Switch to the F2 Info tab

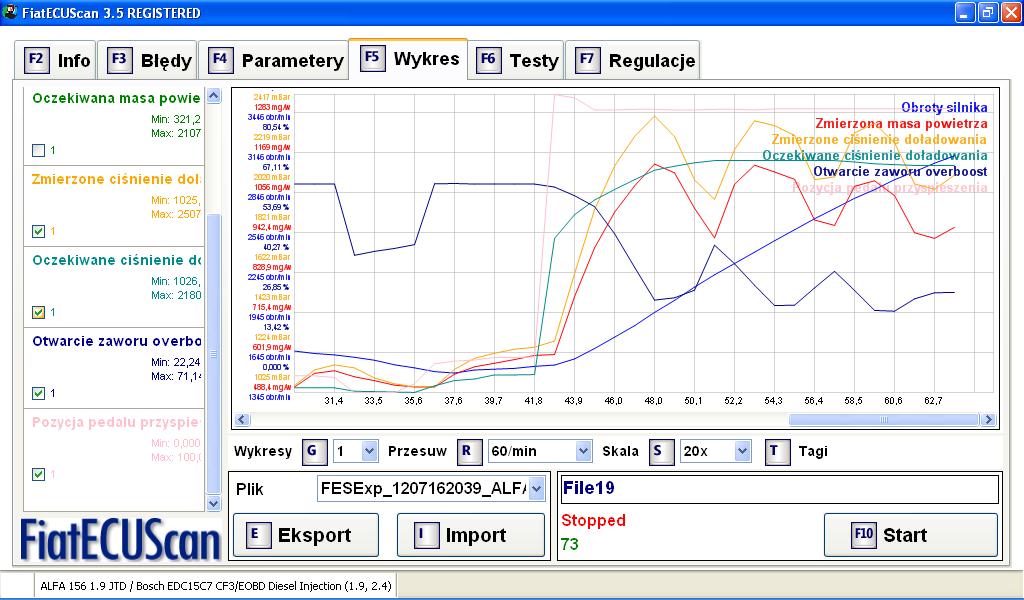tap(56, 60)
